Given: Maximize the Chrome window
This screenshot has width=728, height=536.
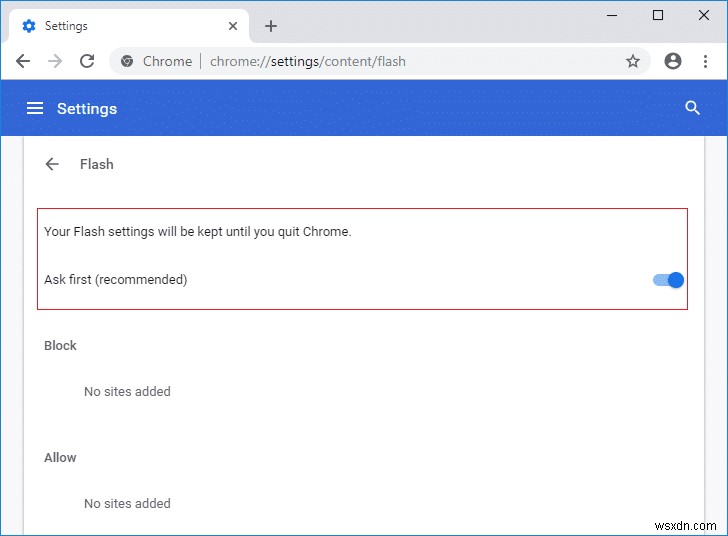Looking at the screenshot, I should [x=658, y=15].
